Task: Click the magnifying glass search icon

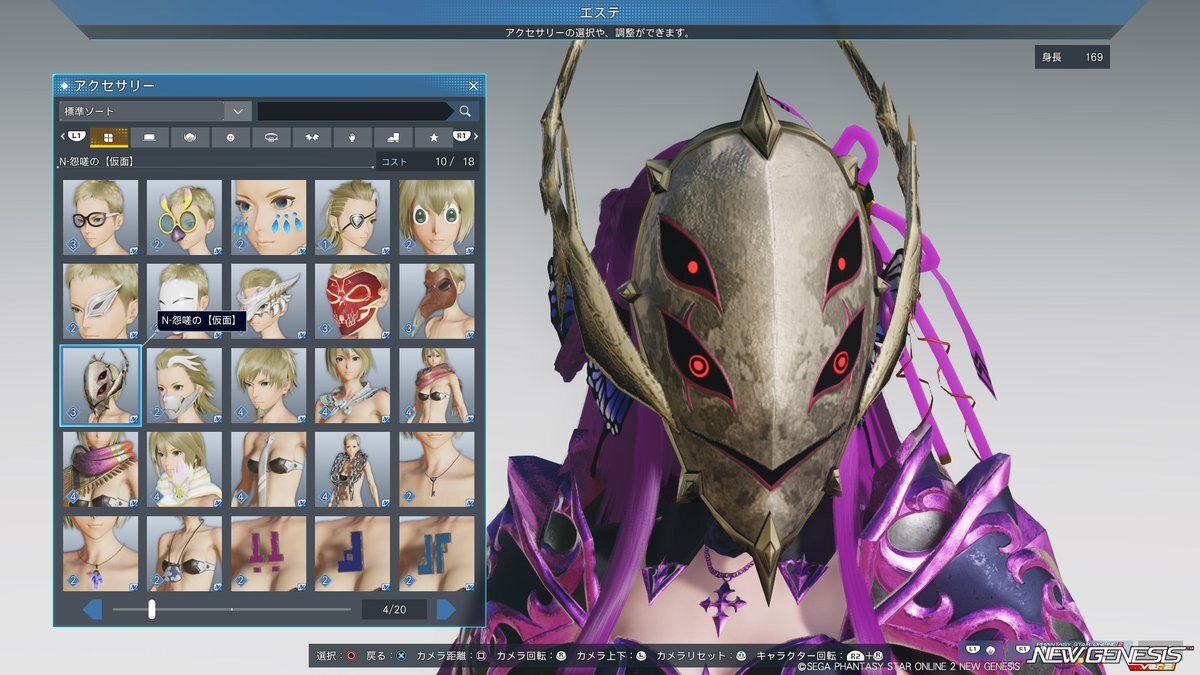Action: pyautogui.click(x=465, y=111)
